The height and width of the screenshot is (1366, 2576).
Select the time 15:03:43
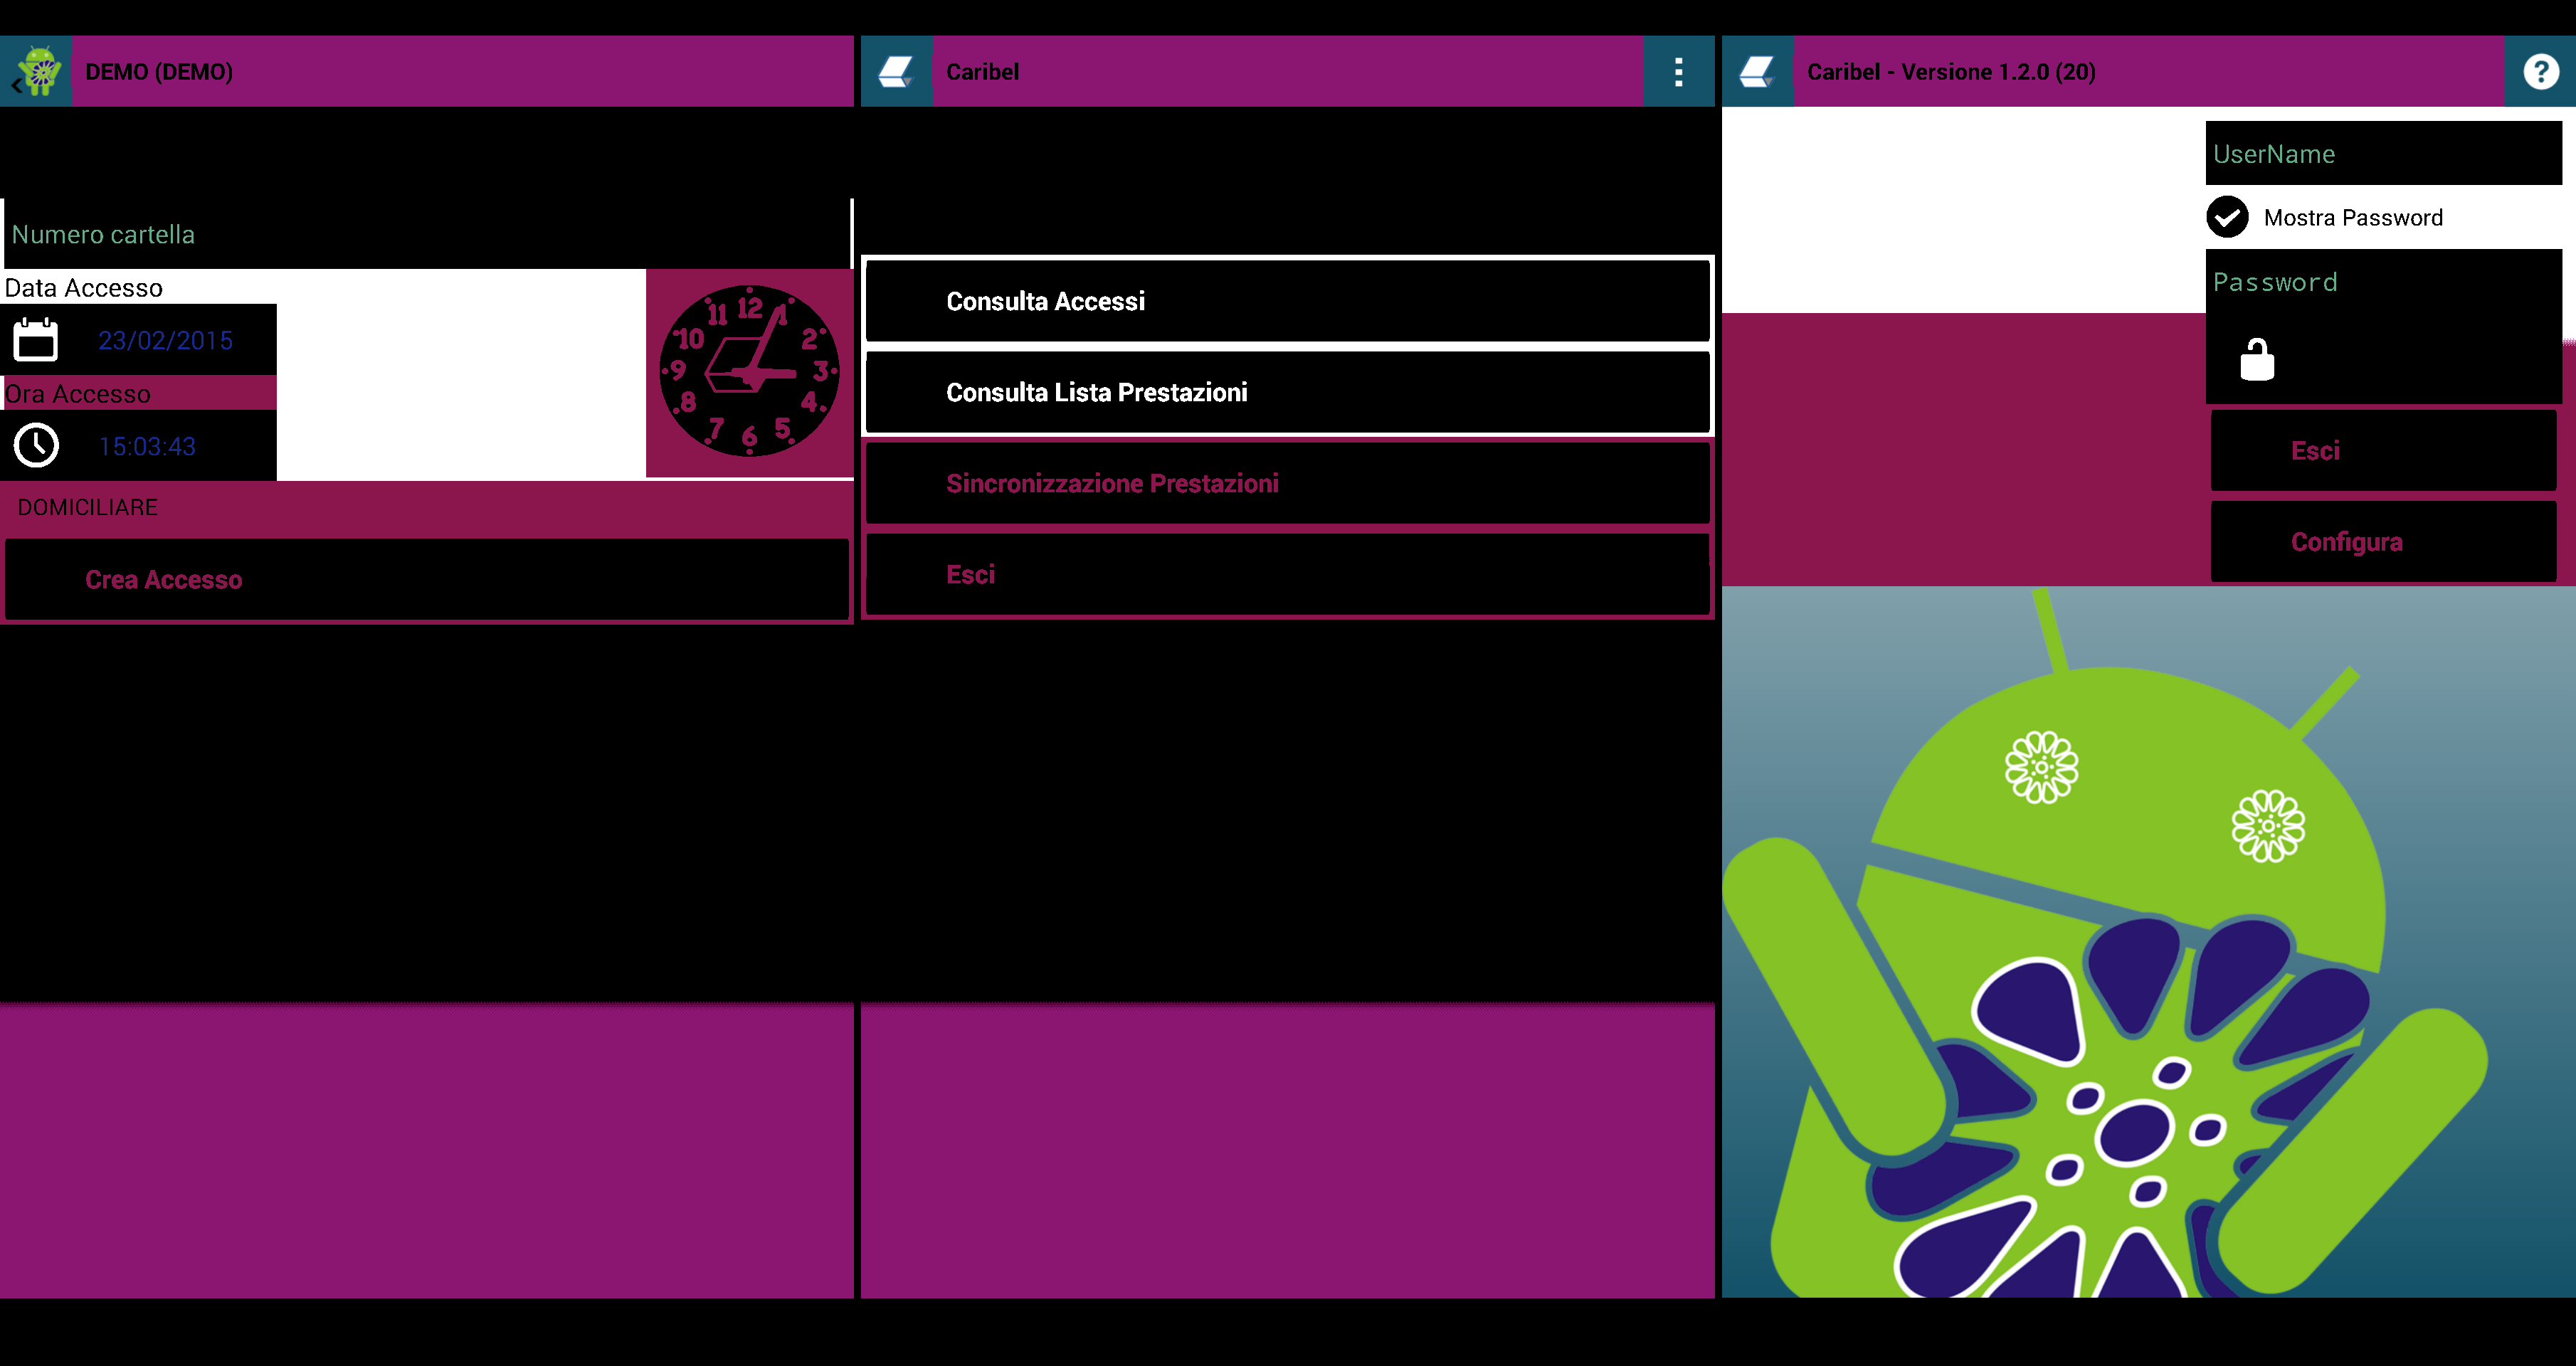[x=147, y=447]
